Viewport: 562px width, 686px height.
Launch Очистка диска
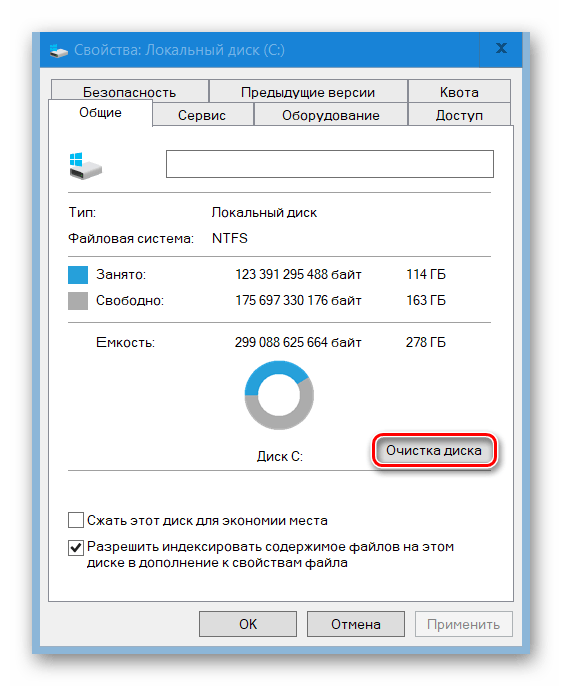tap(434, 451)
